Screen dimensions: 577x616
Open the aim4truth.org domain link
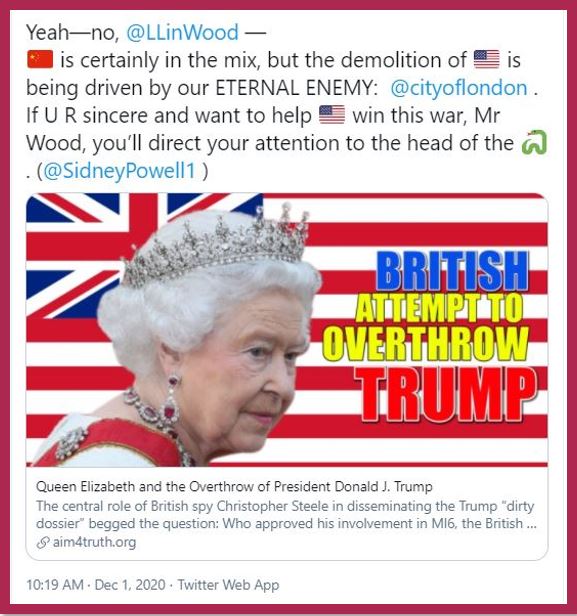[x=94, y=543]
